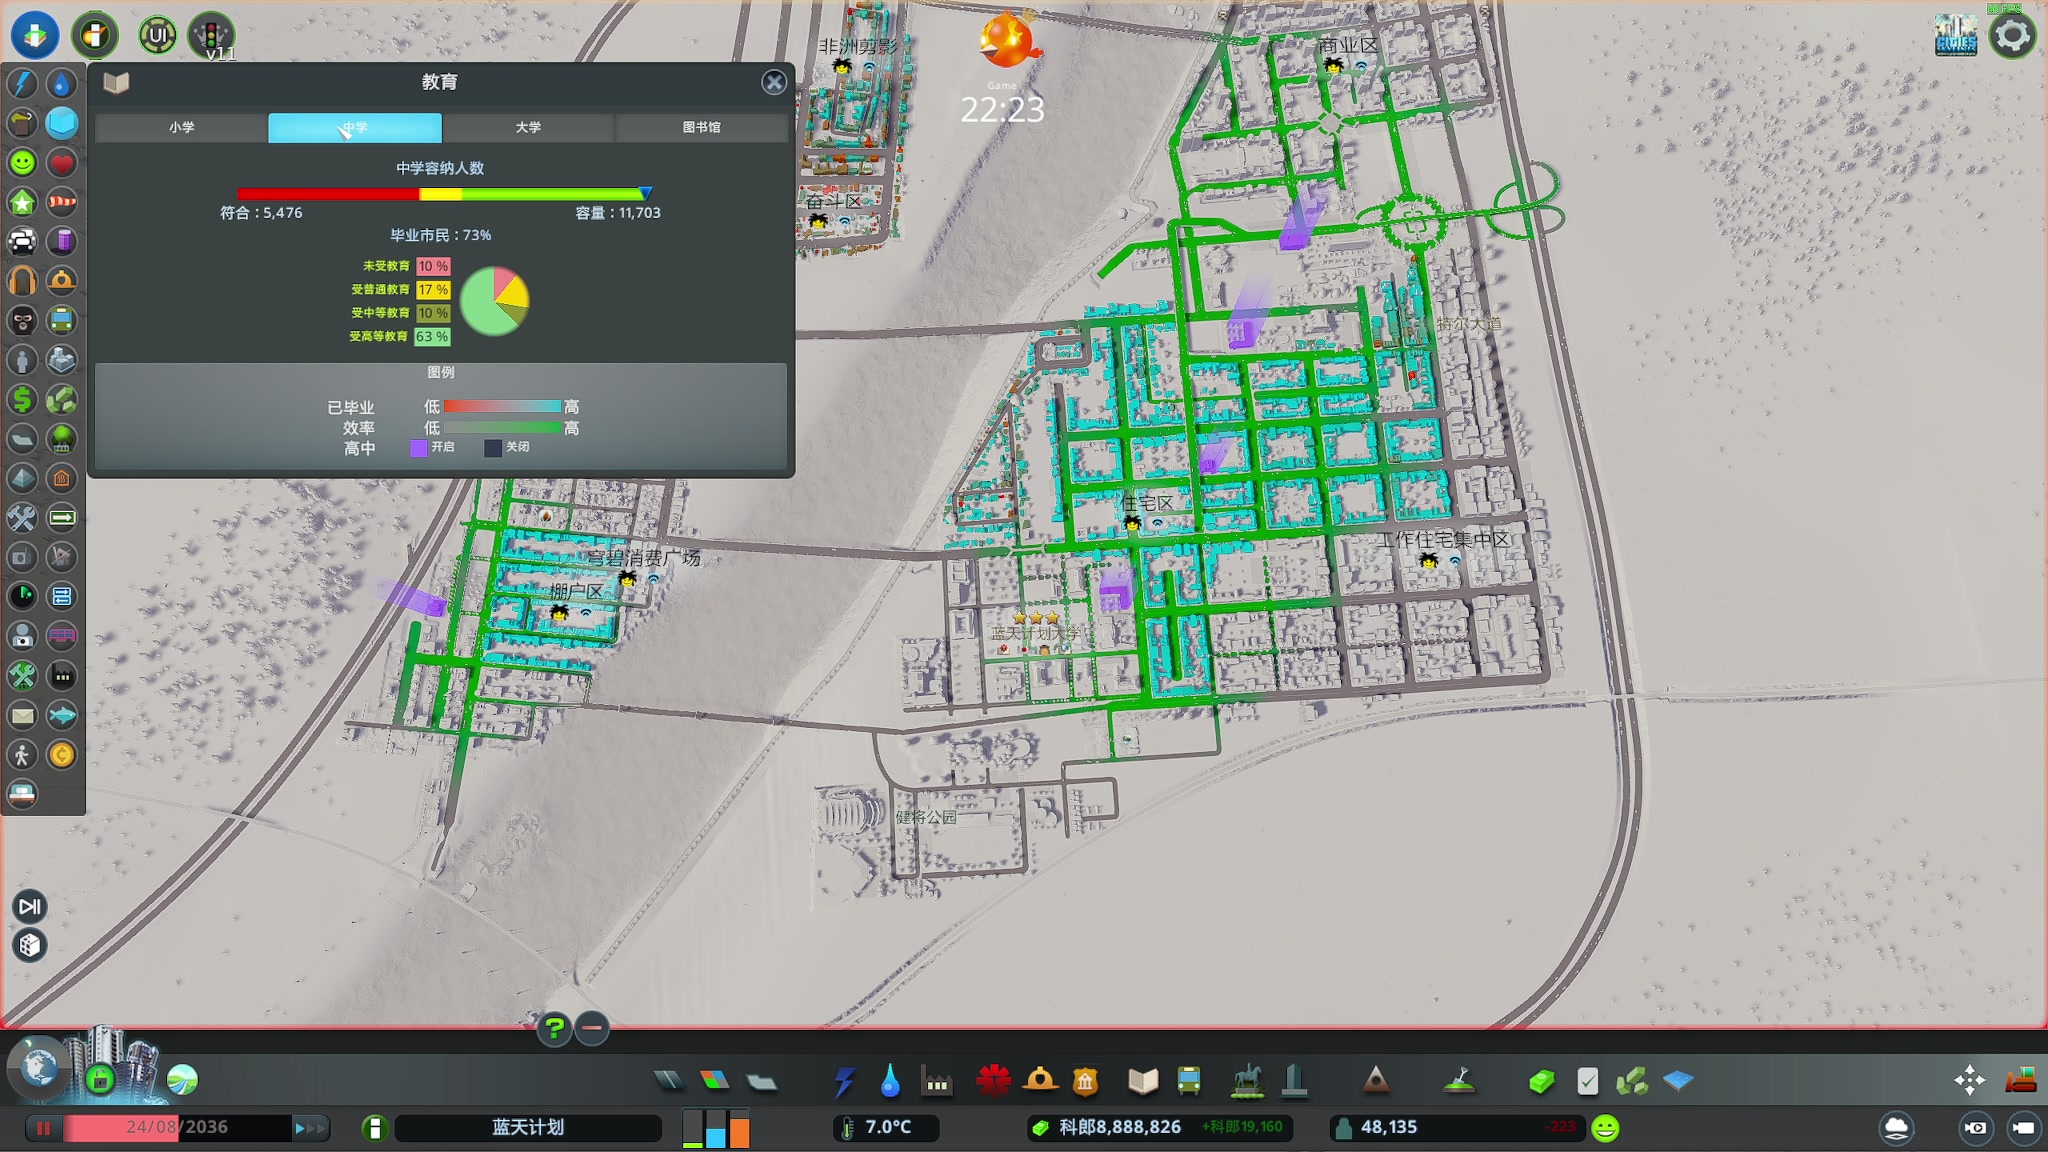Close the 教育 info panel

click(774, 82)
